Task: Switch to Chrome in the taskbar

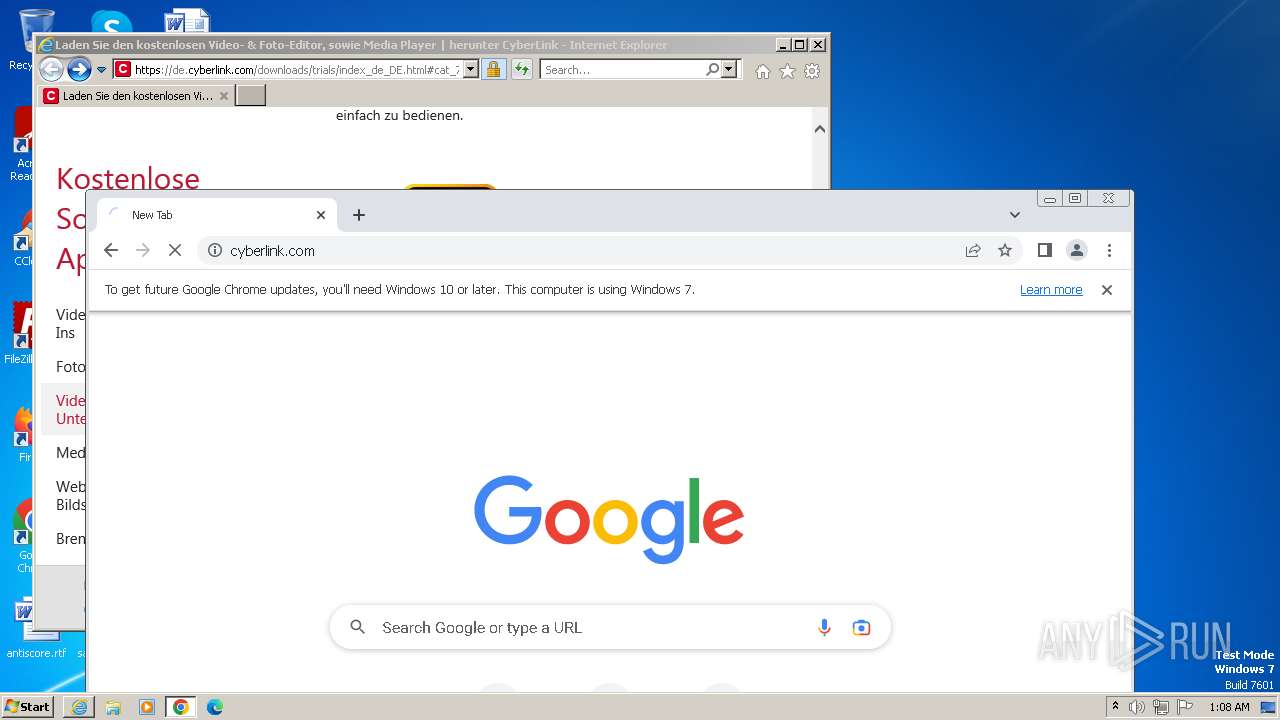Action: tap(181, 707)
